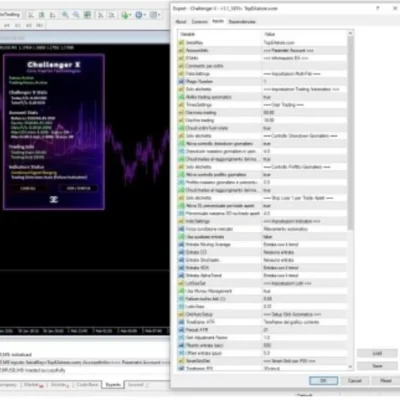Toggle chart auto scroll icon
The height and width of the screenshot is (400, 400).
coord(100,15)
